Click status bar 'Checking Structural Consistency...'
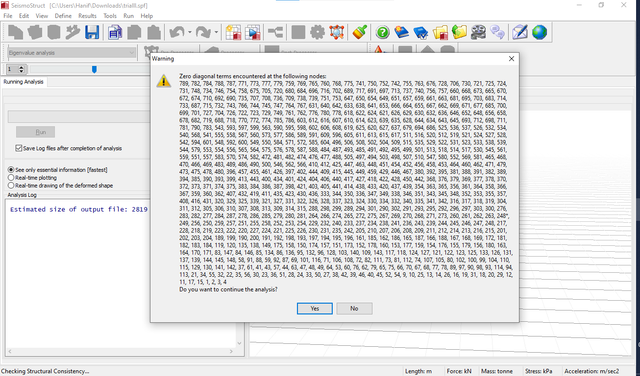 click(x=45, y=371)
